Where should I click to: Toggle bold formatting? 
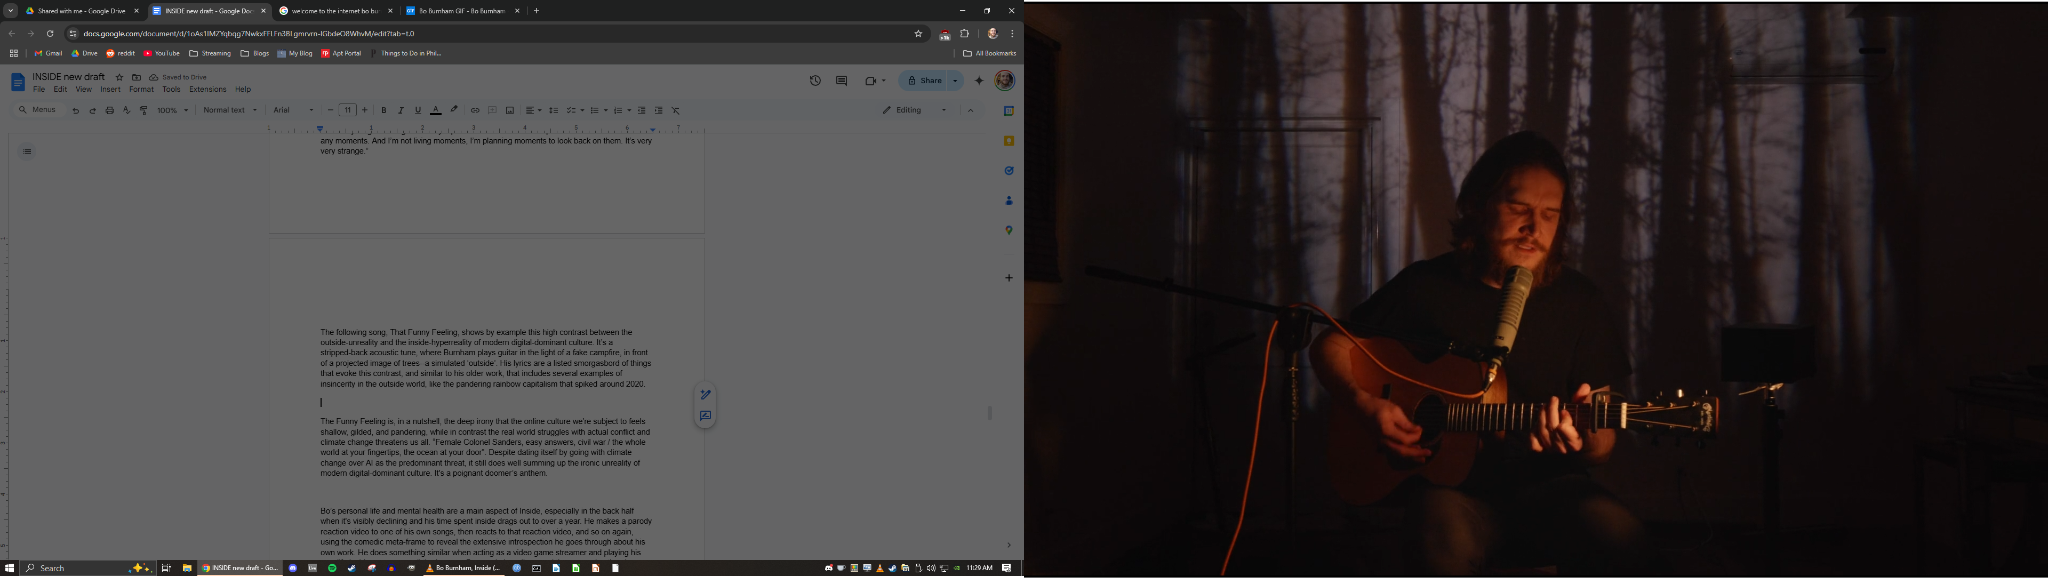pos(383,110)
